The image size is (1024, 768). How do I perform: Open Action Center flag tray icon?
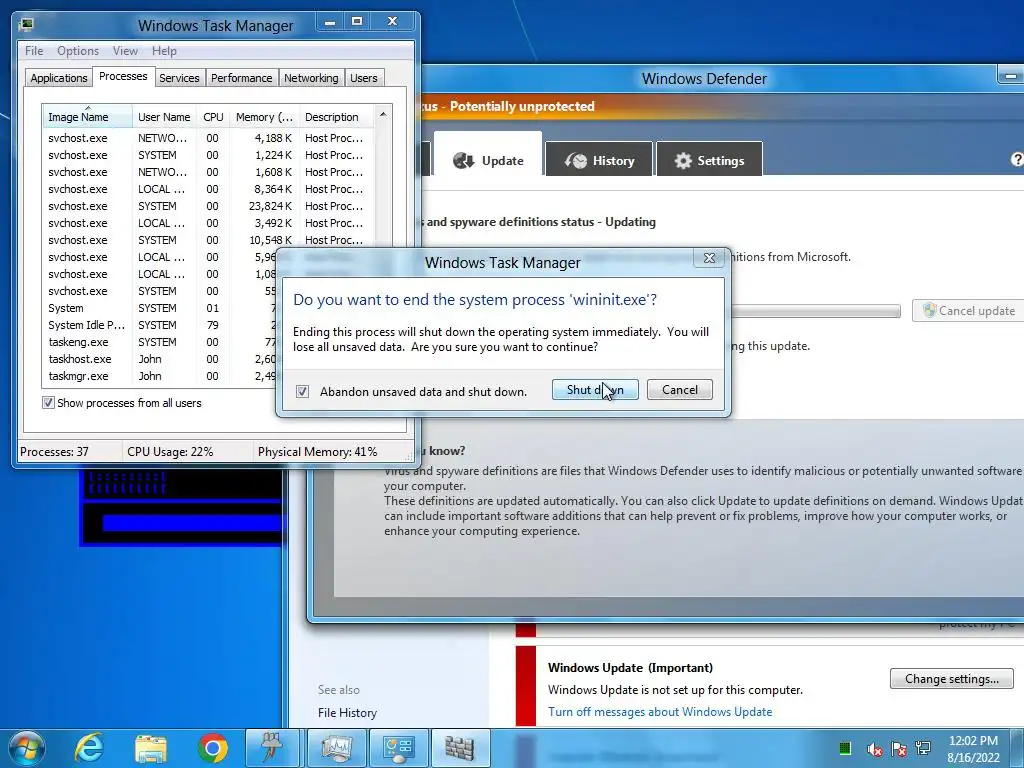click(x=899, y=749)
